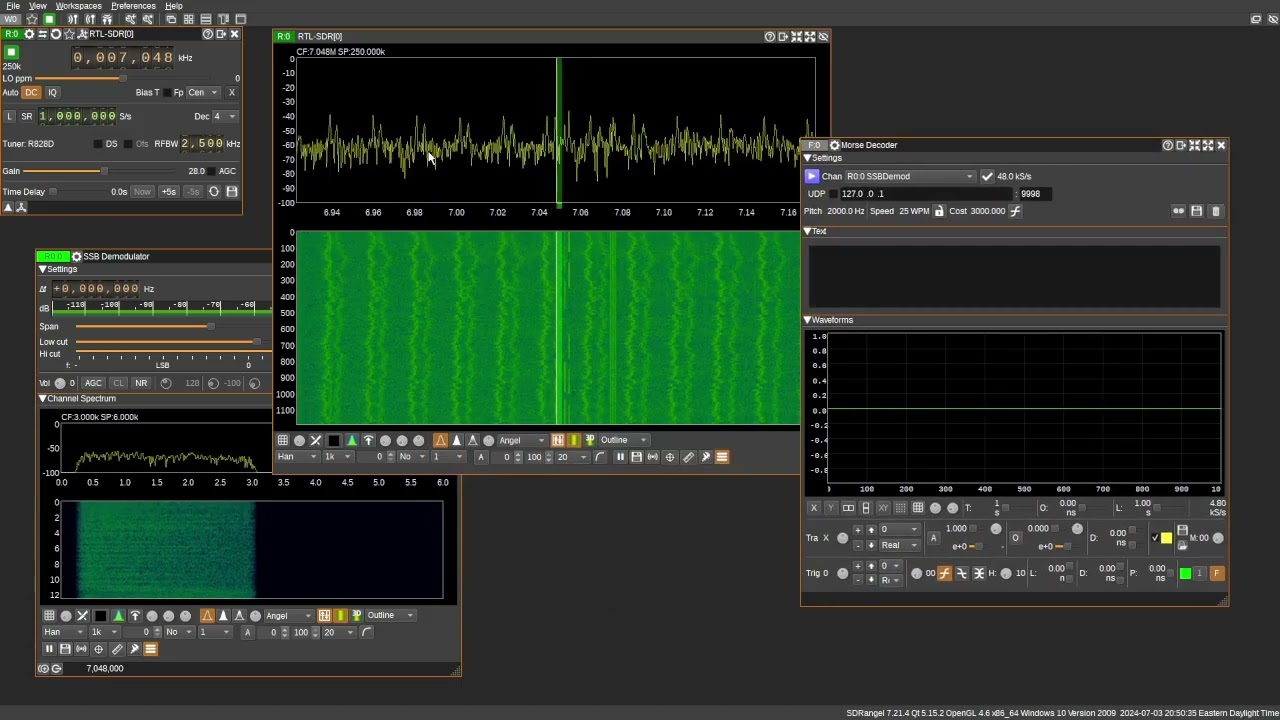Click the spectrum markers crosshair icon
Image resolution: width=1280 pixels, height=720 pixels.
tap(670, 457)
